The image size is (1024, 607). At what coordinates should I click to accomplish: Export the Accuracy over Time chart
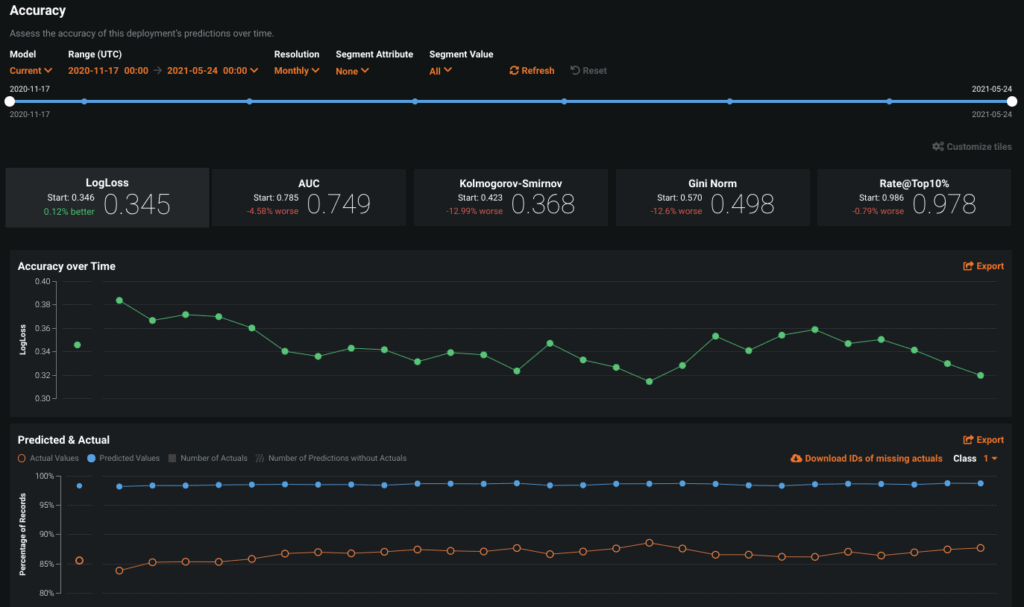point(983,266)
